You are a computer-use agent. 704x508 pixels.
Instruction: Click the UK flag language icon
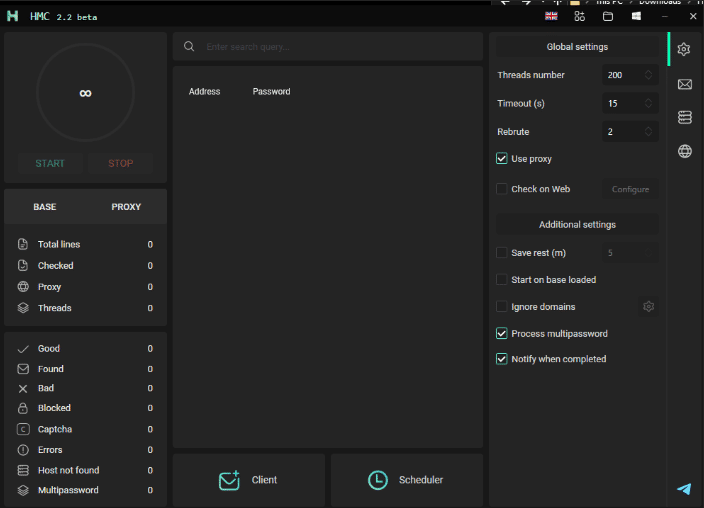tap(551, 16)
